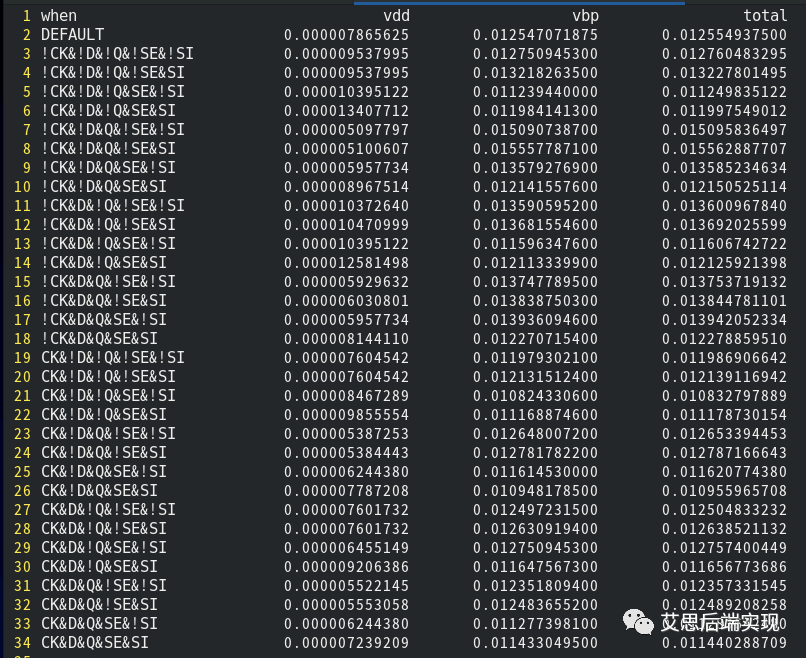This screenshot has height=658, width=806.
Task: Click the 'vbp' column header
Action: 585,16
